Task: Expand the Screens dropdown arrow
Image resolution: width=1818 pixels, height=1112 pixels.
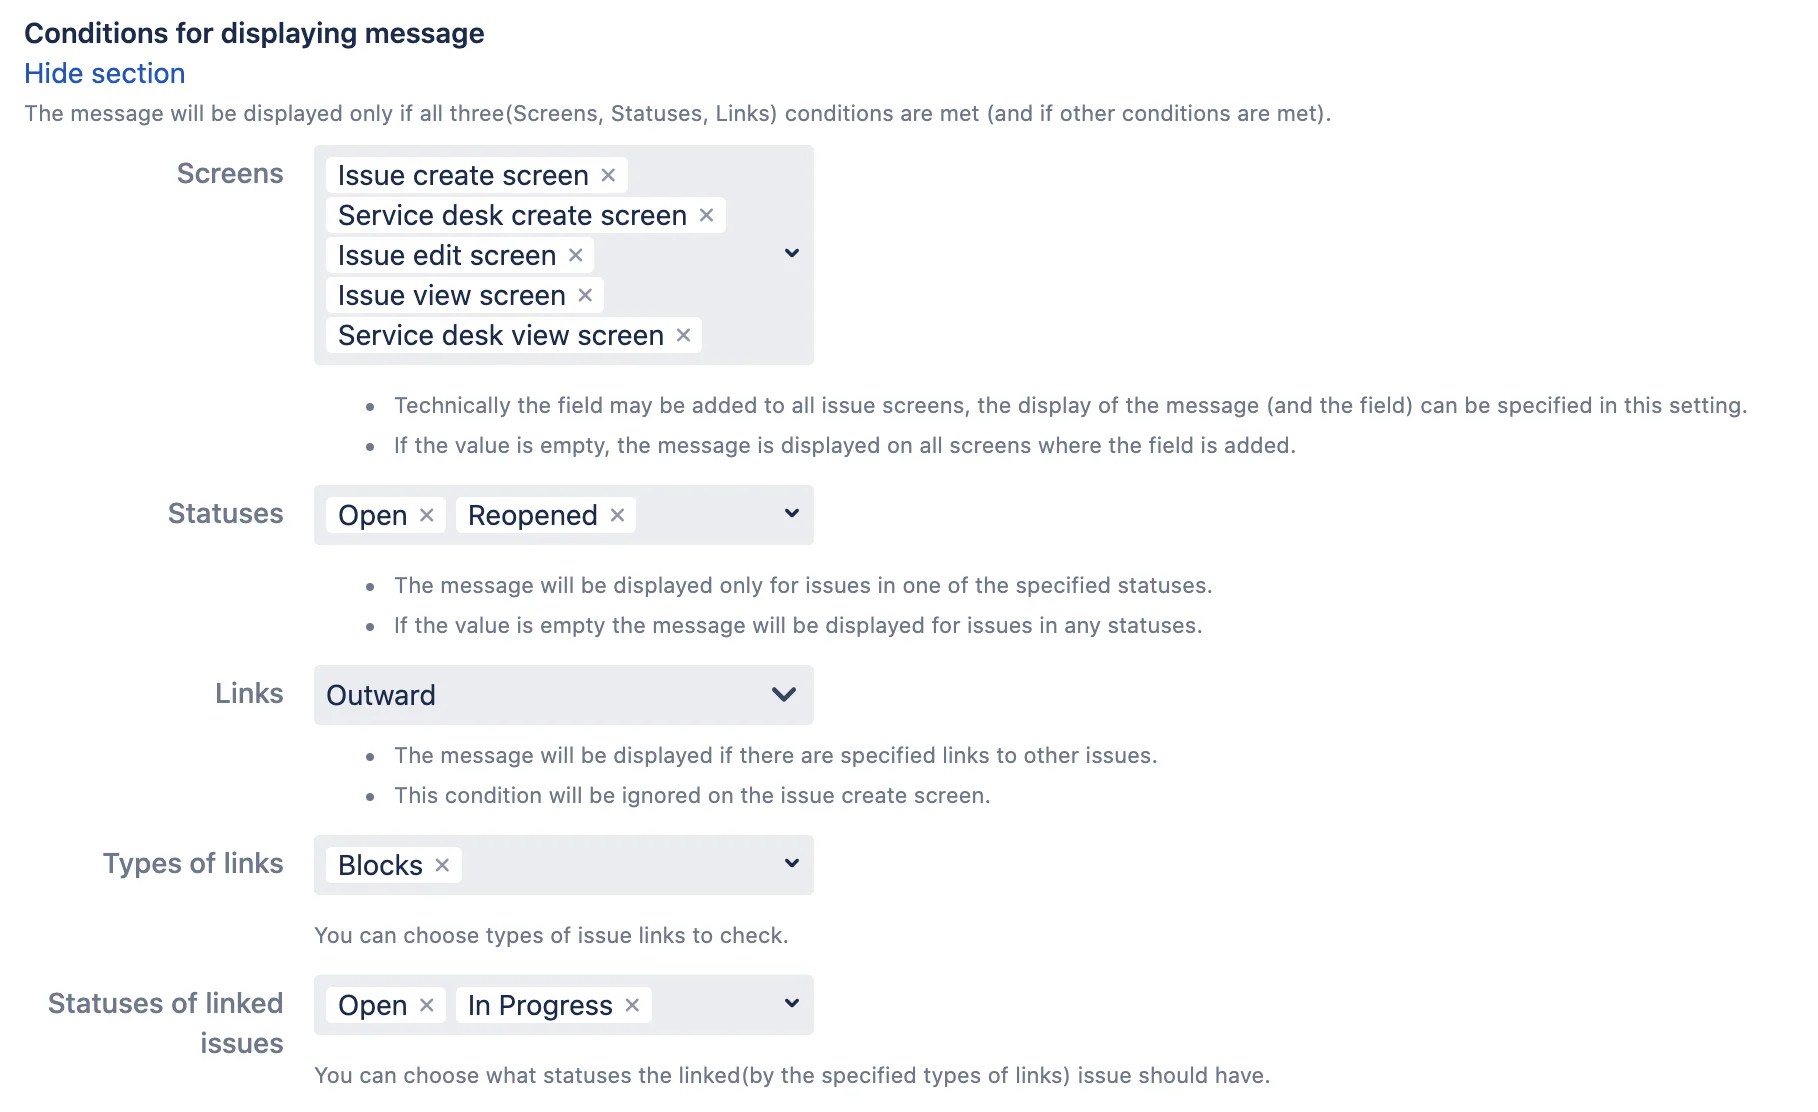Action: click(791, 254)
